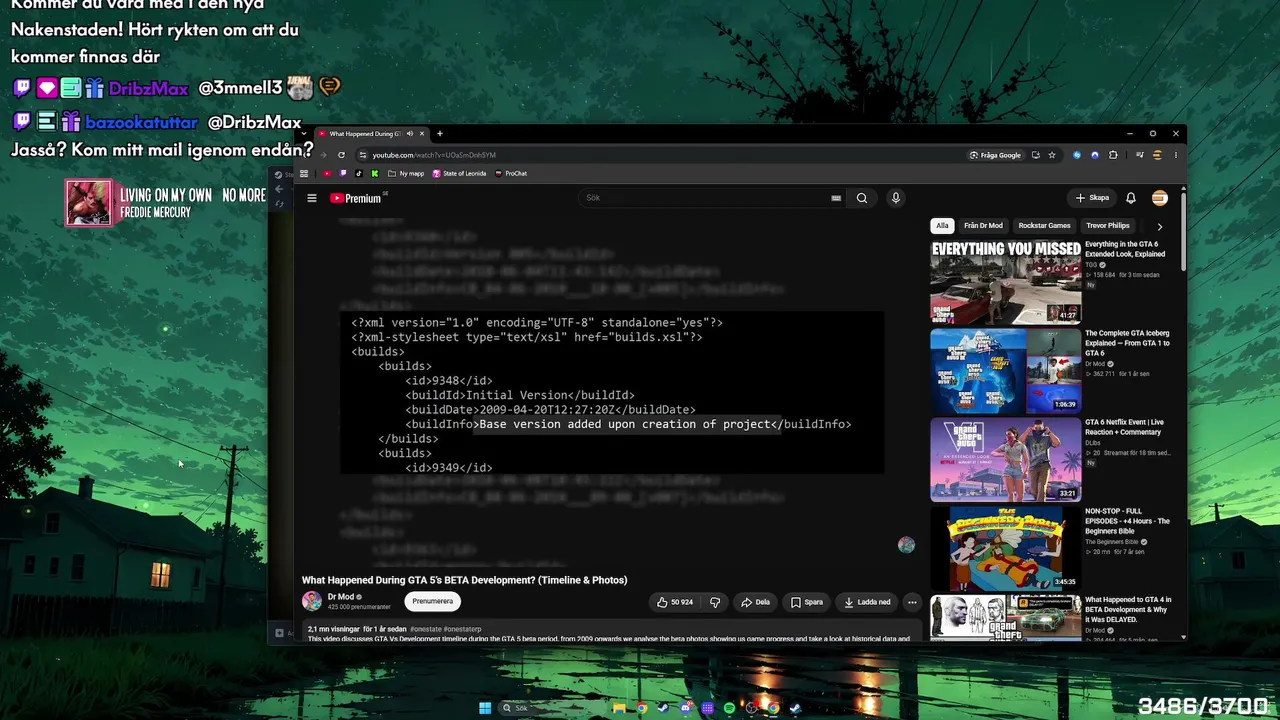
Task: Open the Dr Mod channel name link
Action: 341,597
